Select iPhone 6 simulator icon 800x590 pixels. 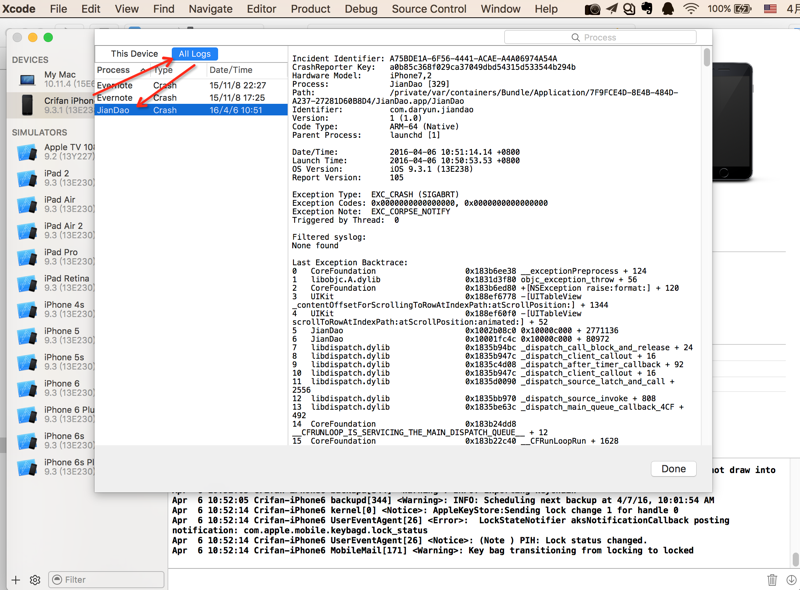(x=27, y=388)
